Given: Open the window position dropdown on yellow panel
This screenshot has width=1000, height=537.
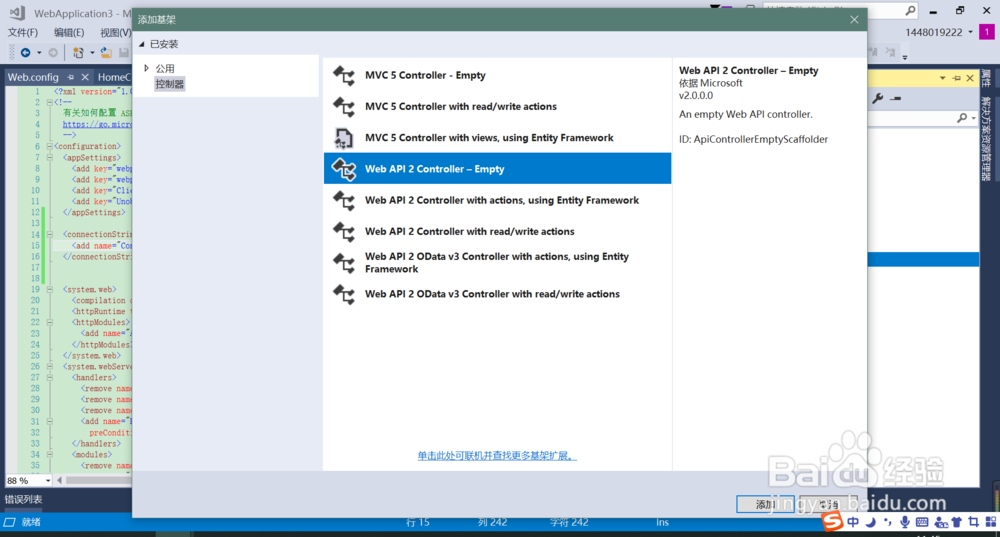Looking at the screenshot, I should click(943, 78).
